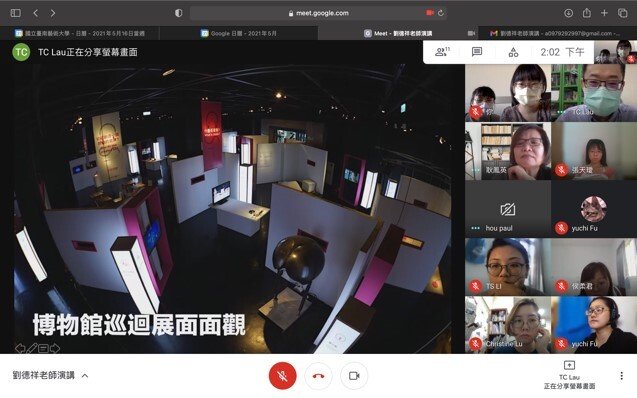The image size is (637, 398).
Task: Reload the Meet page
Action: tap(441, 13)
